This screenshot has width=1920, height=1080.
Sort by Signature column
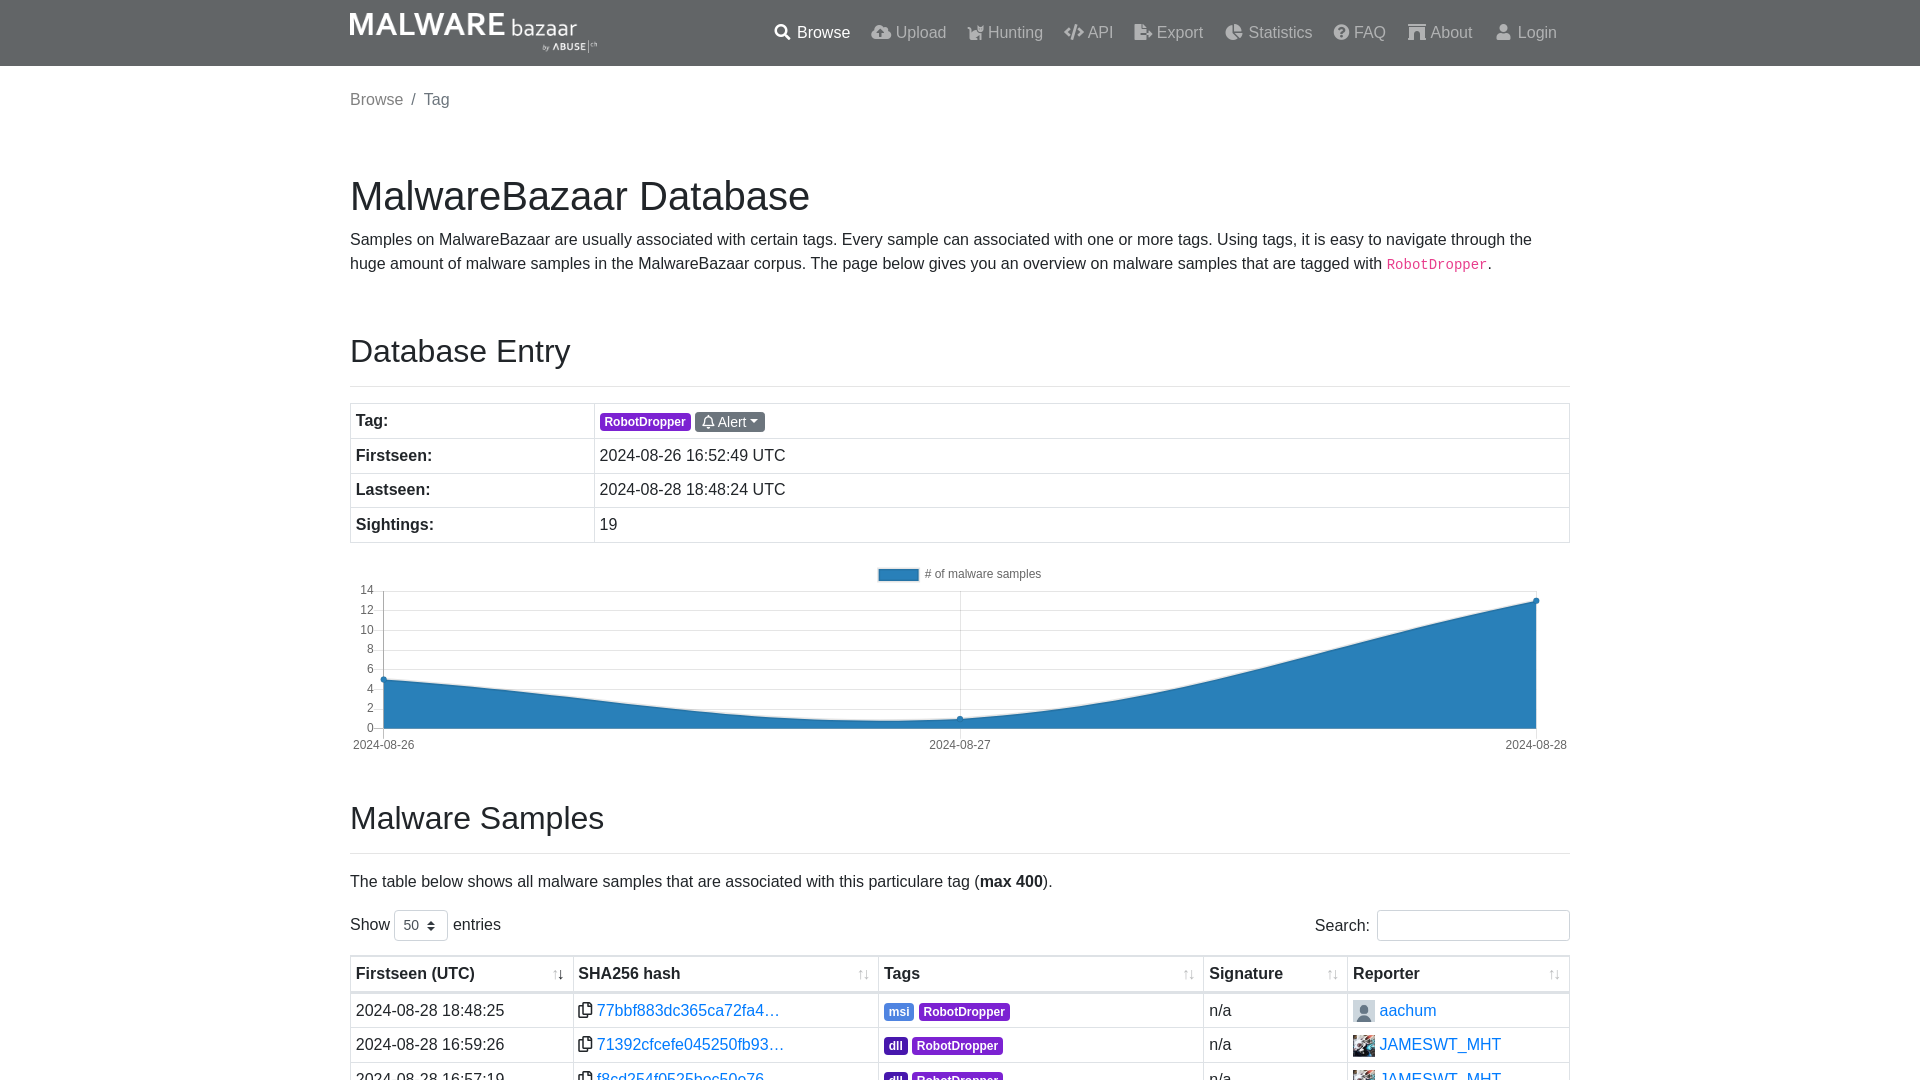pyautogui.click(x=1275, y=974)
